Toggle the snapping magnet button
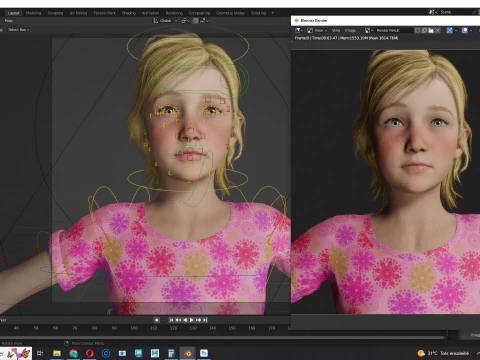Screen dimensions: 480x360 [195, 21]
